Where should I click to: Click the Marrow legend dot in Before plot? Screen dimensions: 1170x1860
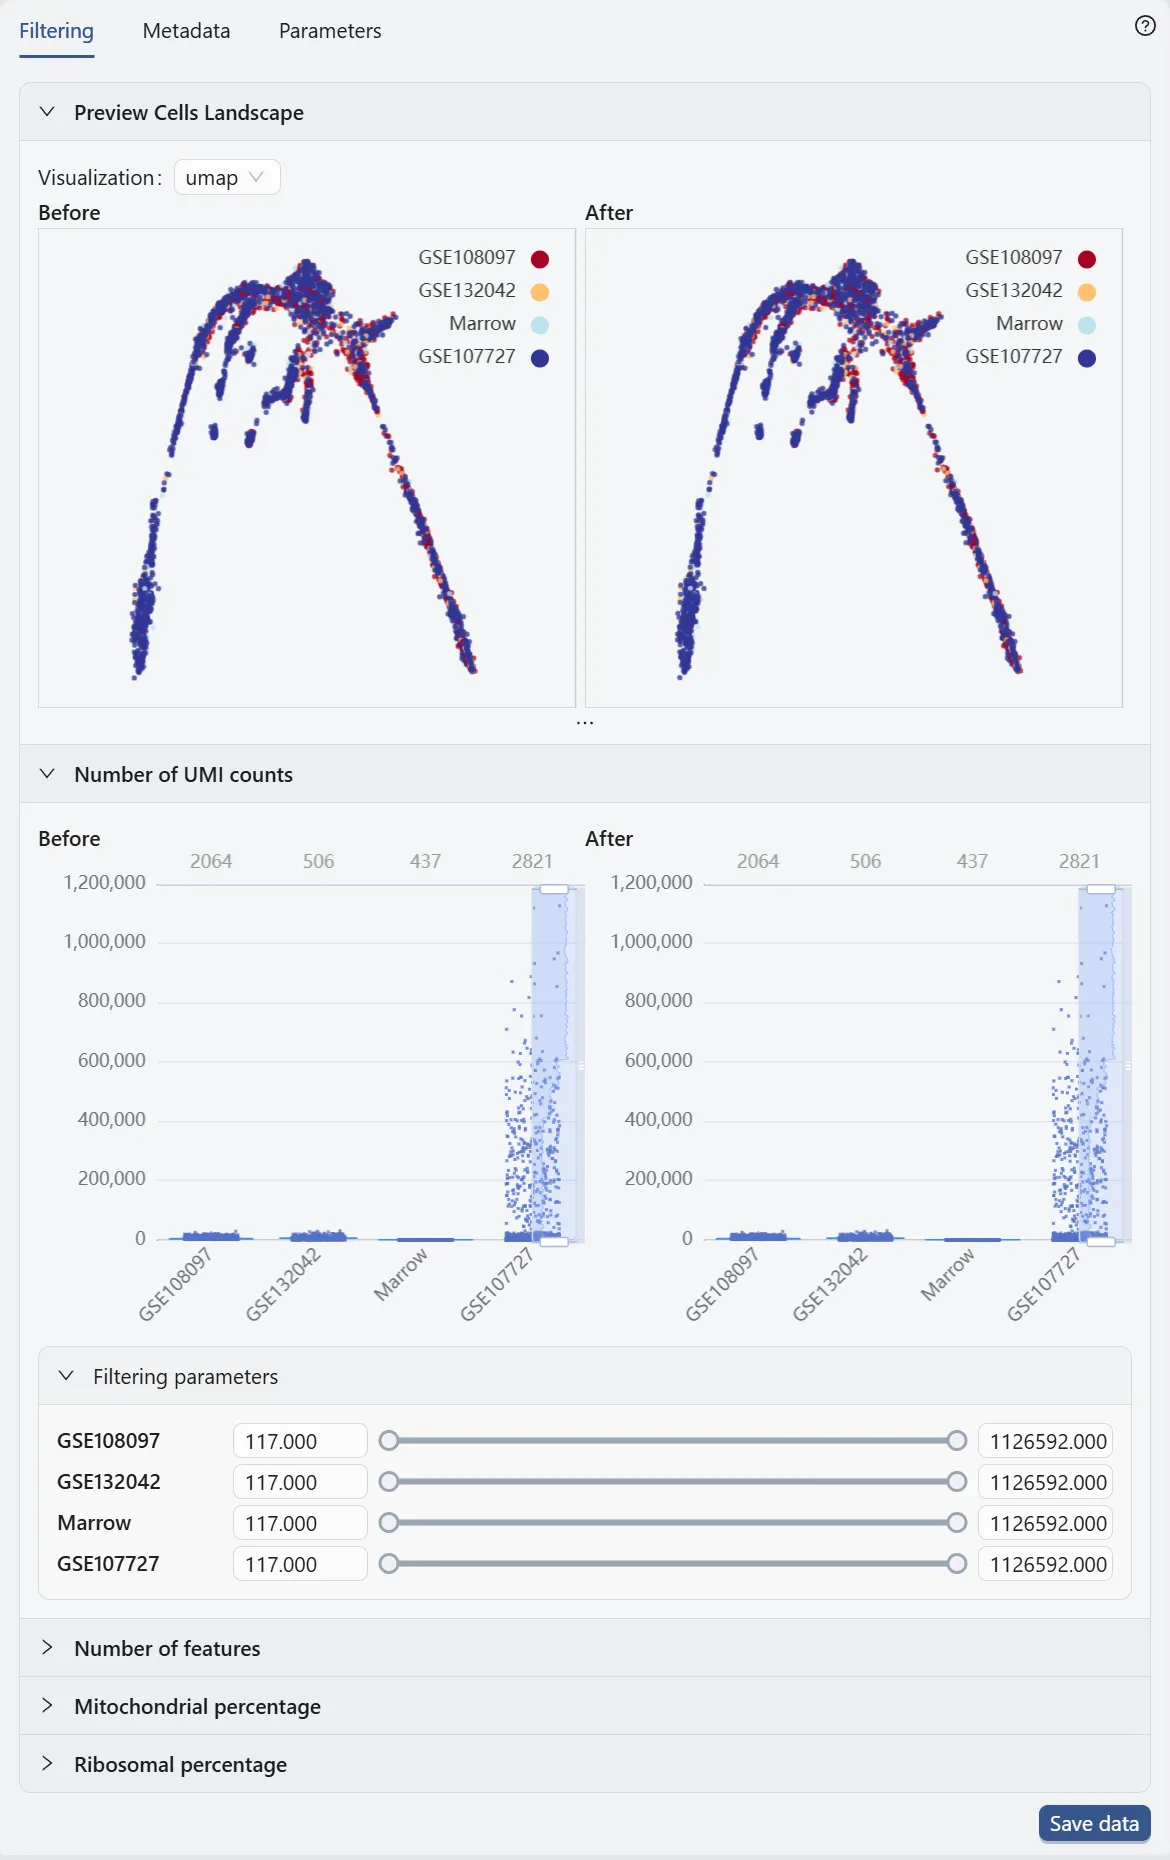540,325
